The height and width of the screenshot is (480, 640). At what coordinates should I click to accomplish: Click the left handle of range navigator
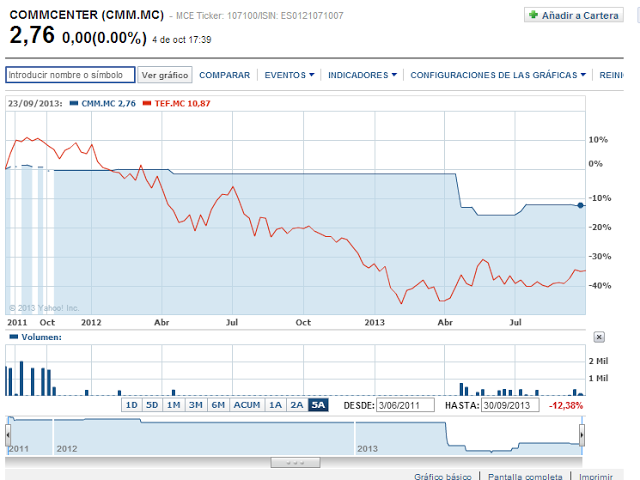[x=8, y=435]
